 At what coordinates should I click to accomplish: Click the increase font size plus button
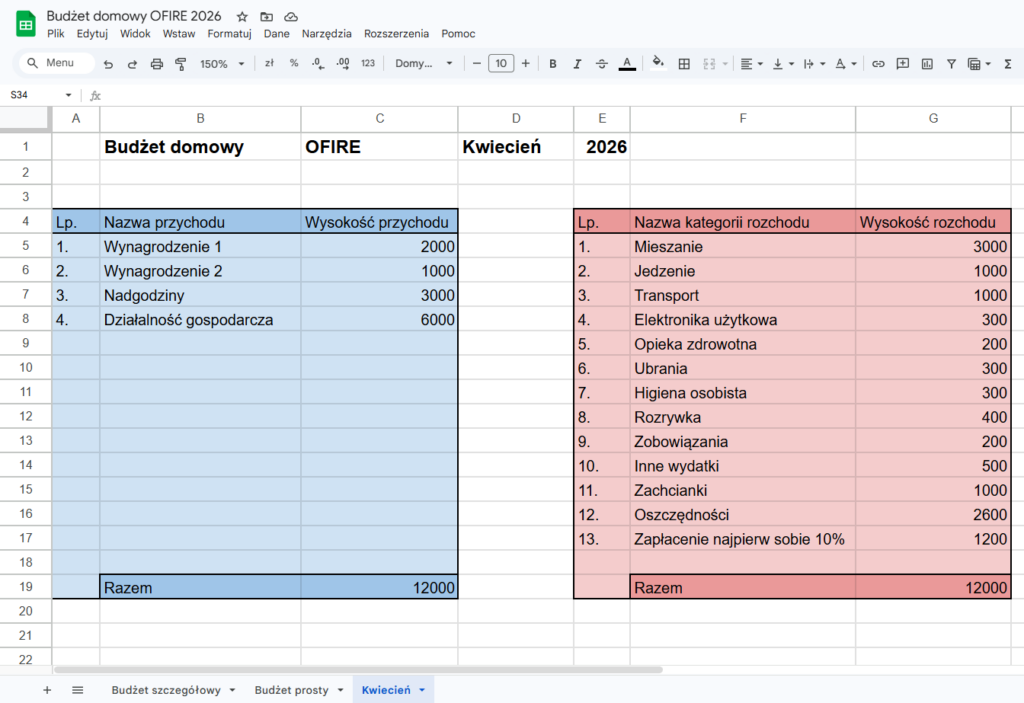point(526,64)
